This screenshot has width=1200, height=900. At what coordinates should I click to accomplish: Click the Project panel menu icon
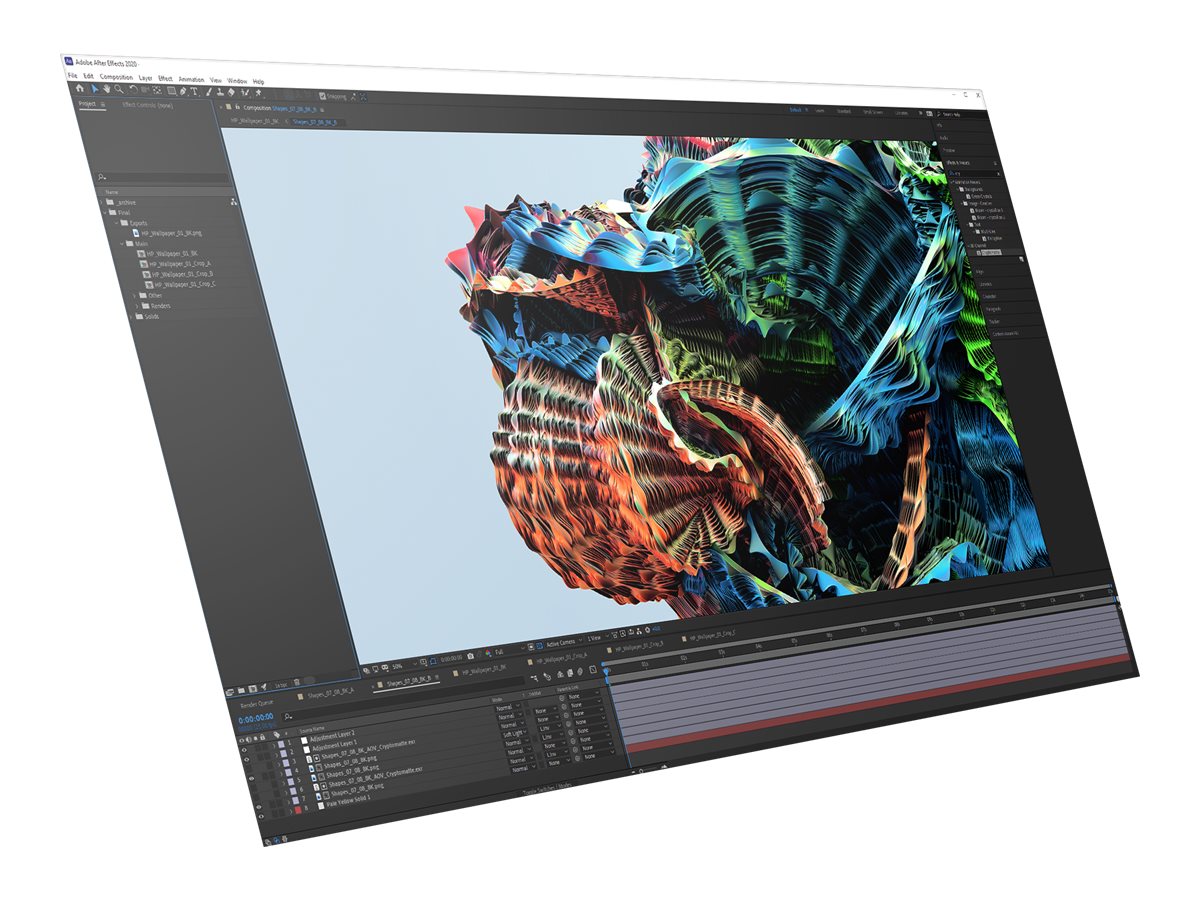coord(103,104)
